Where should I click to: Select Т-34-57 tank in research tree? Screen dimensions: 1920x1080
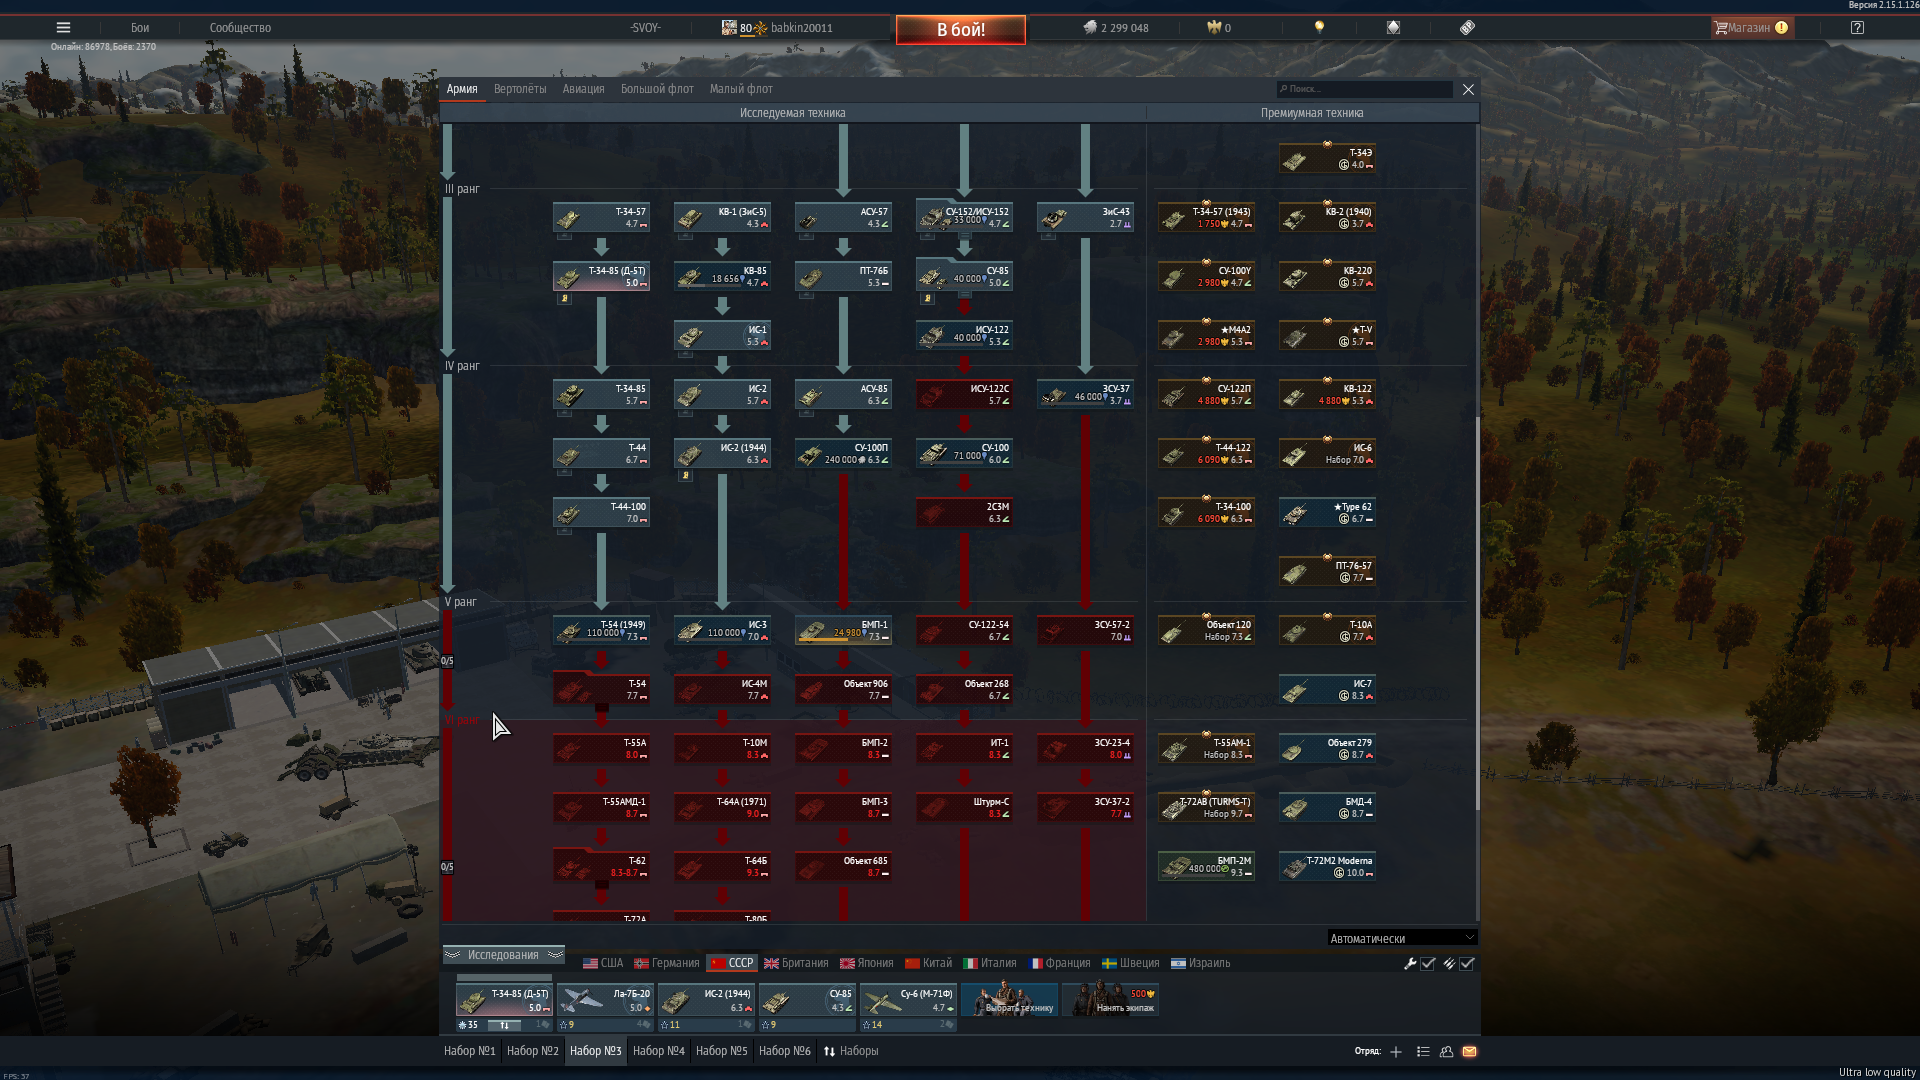click(x=601, y=217)
